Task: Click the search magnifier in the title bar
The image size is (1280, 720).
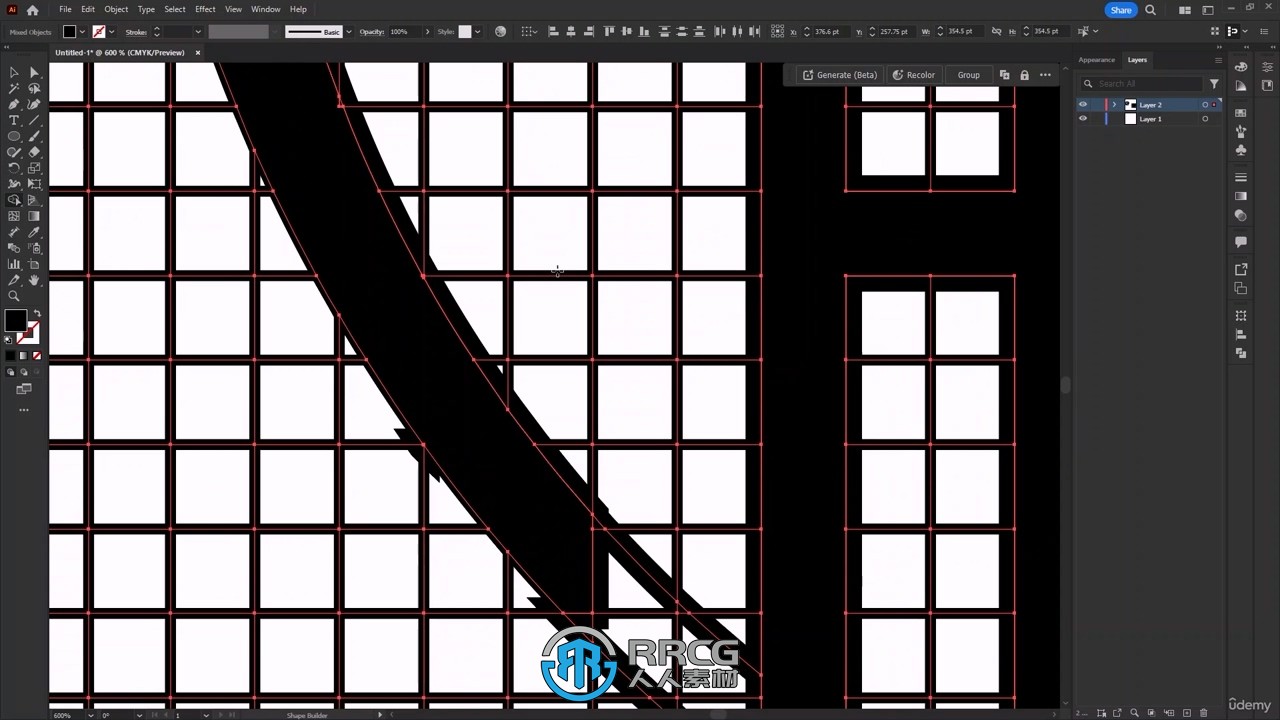Action: coord(1150,10)
